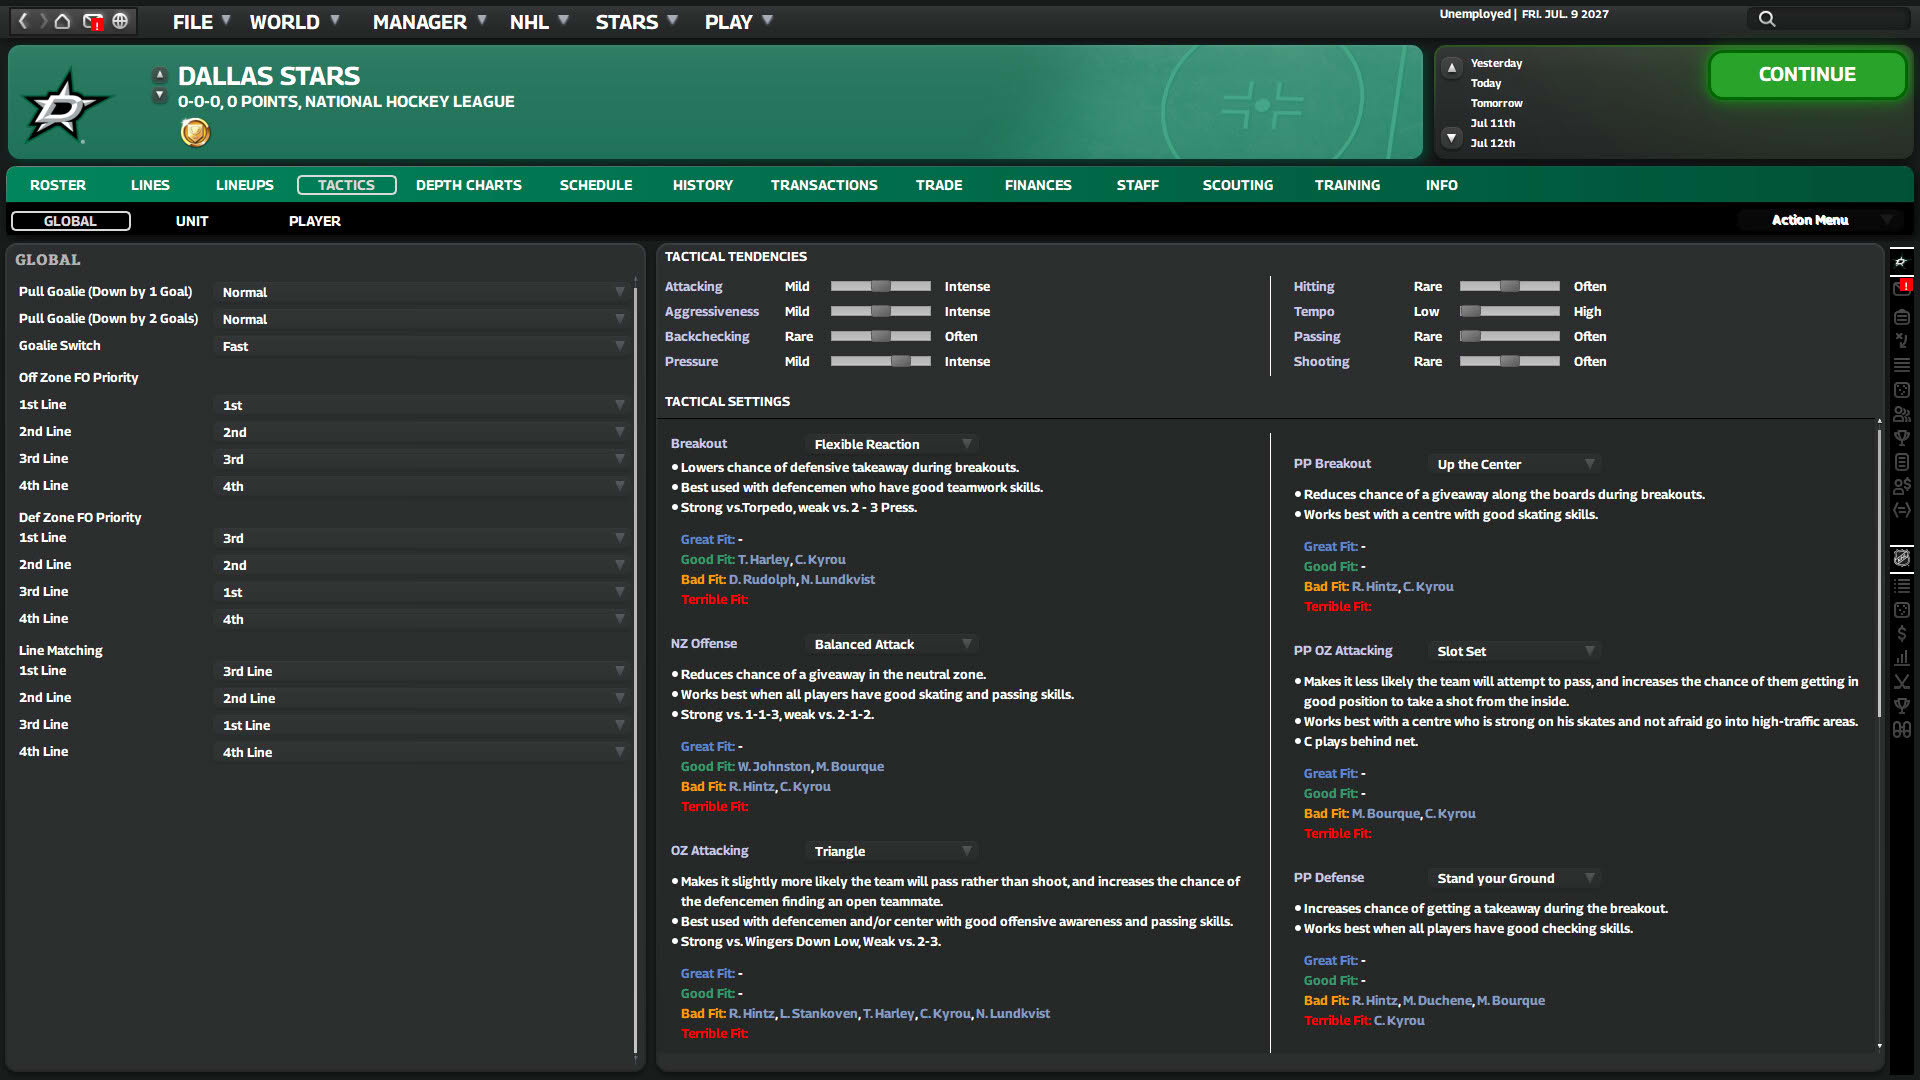Screen dimensions: 1920x1080
Task: Click the NHL shield icon in right sidebar
Action: (1901, 558)
